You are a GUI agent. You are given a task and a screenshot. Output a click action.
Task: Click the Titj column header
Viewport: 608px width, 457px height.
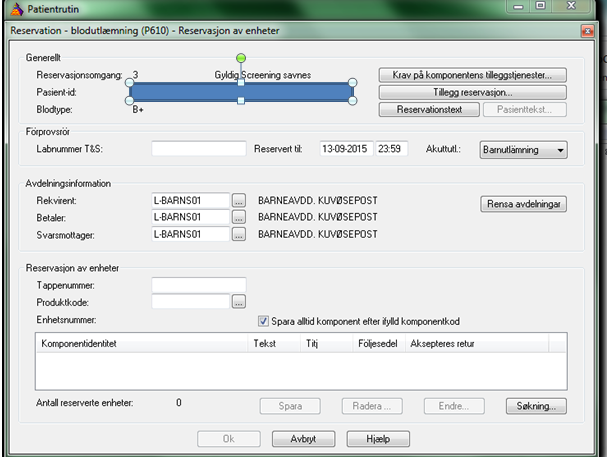click(326, 343)
